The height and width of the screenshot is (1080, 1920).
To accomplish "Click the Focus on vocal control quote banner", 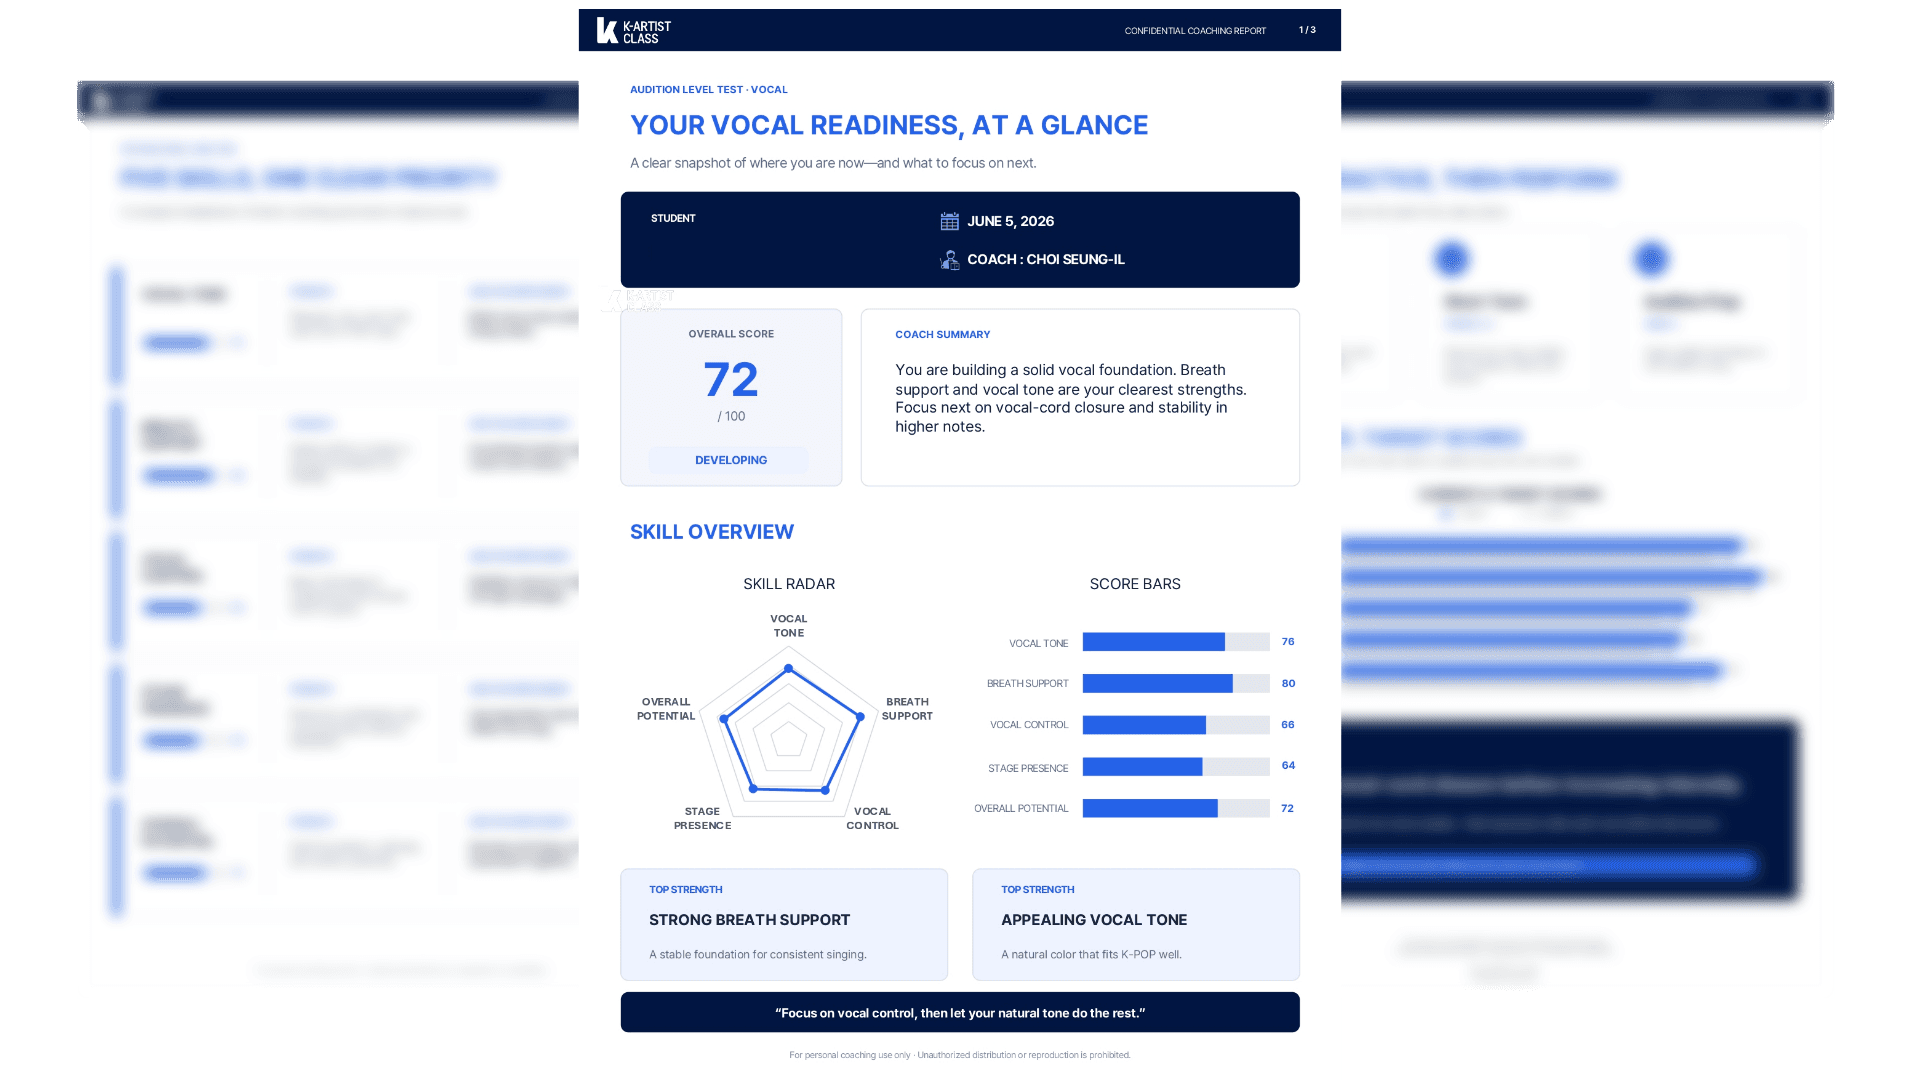I will pyautogui.click(x=960, y=1013).
